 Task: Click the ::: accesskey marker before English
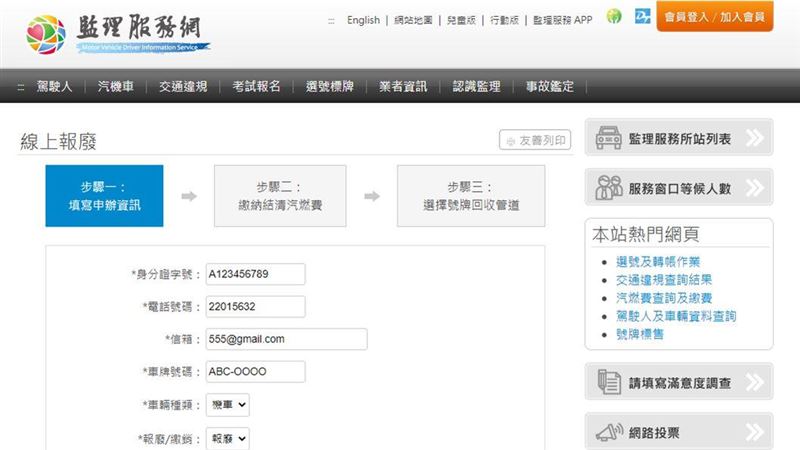(x=331, y=21)
